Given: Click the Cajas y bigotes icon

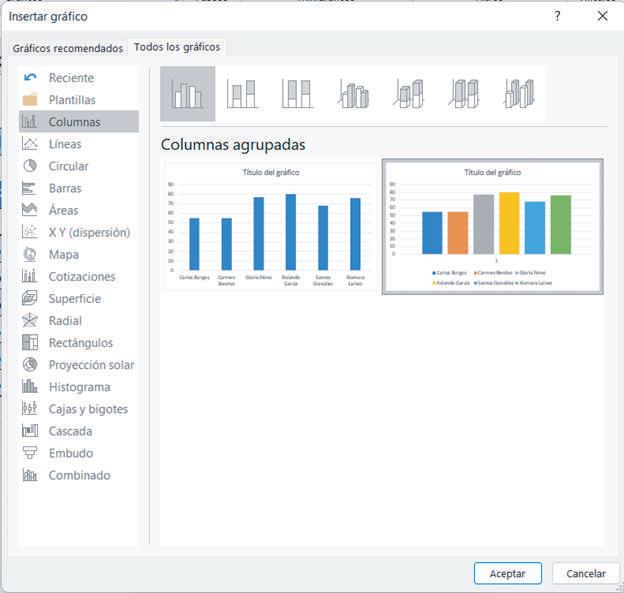Looking at the screenshot, I should click(30, 408).
